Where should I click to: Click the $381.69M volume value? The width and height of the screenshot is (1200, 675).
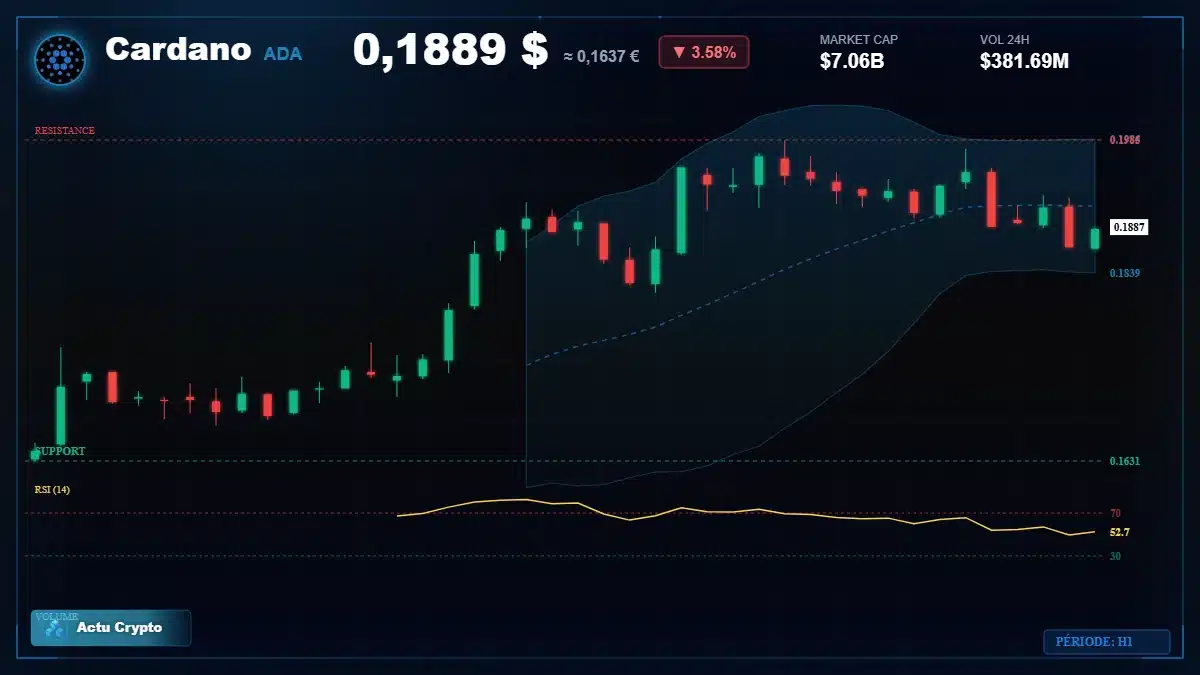click(x=1025, y=61)
